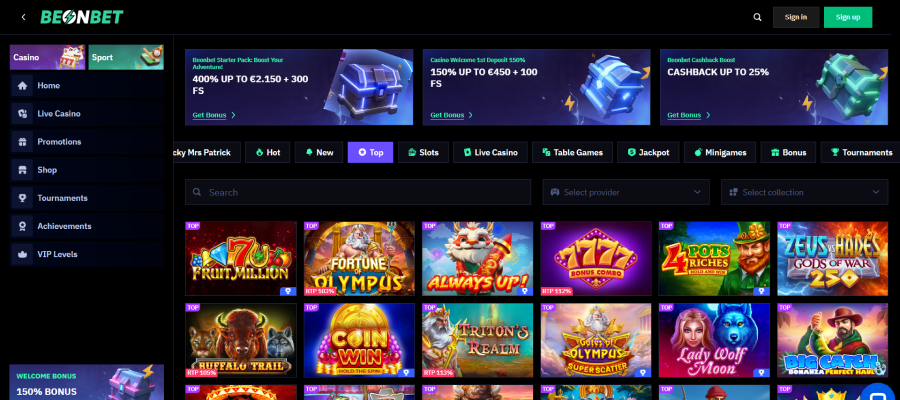Click the back arrow beside Beonbet logo
The width and height of the screenshot is (900, 400).
(x=24, y=17)
